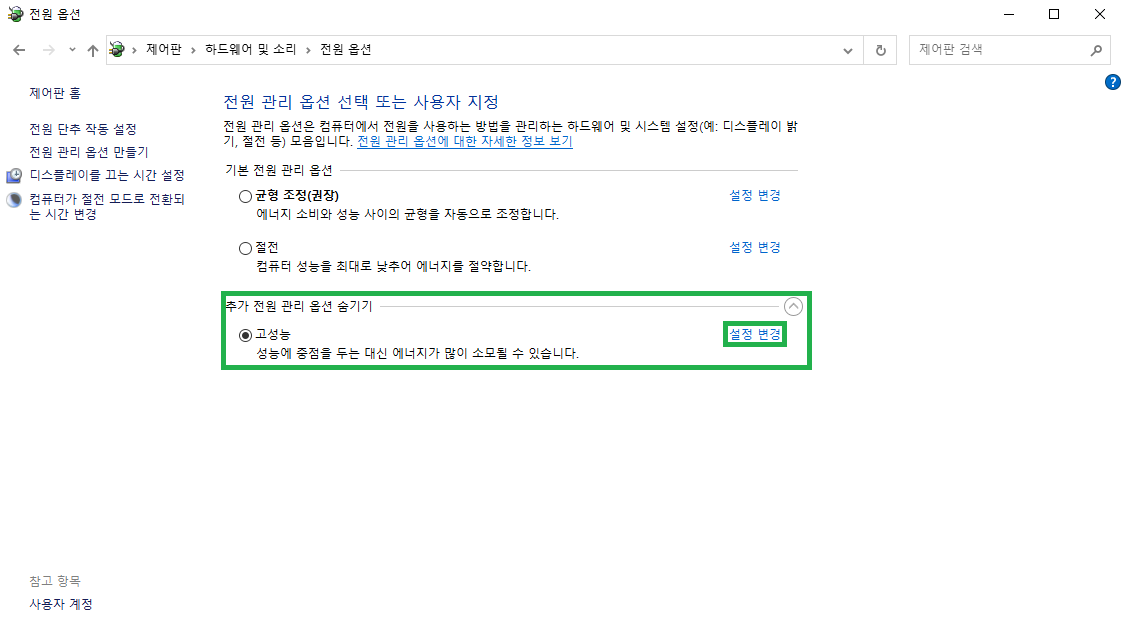
Task: Click the sleep moon icon in the sidebar
Action: click(x=14, y=199)
